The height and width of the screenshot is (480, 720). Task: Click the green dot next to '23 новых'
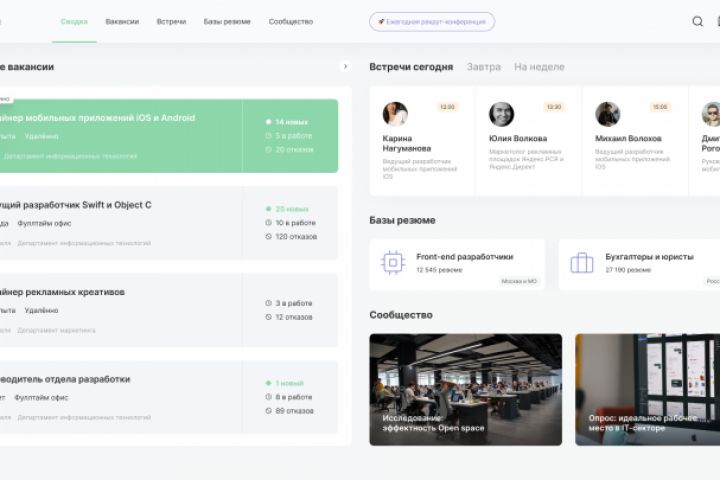[269, 209]
